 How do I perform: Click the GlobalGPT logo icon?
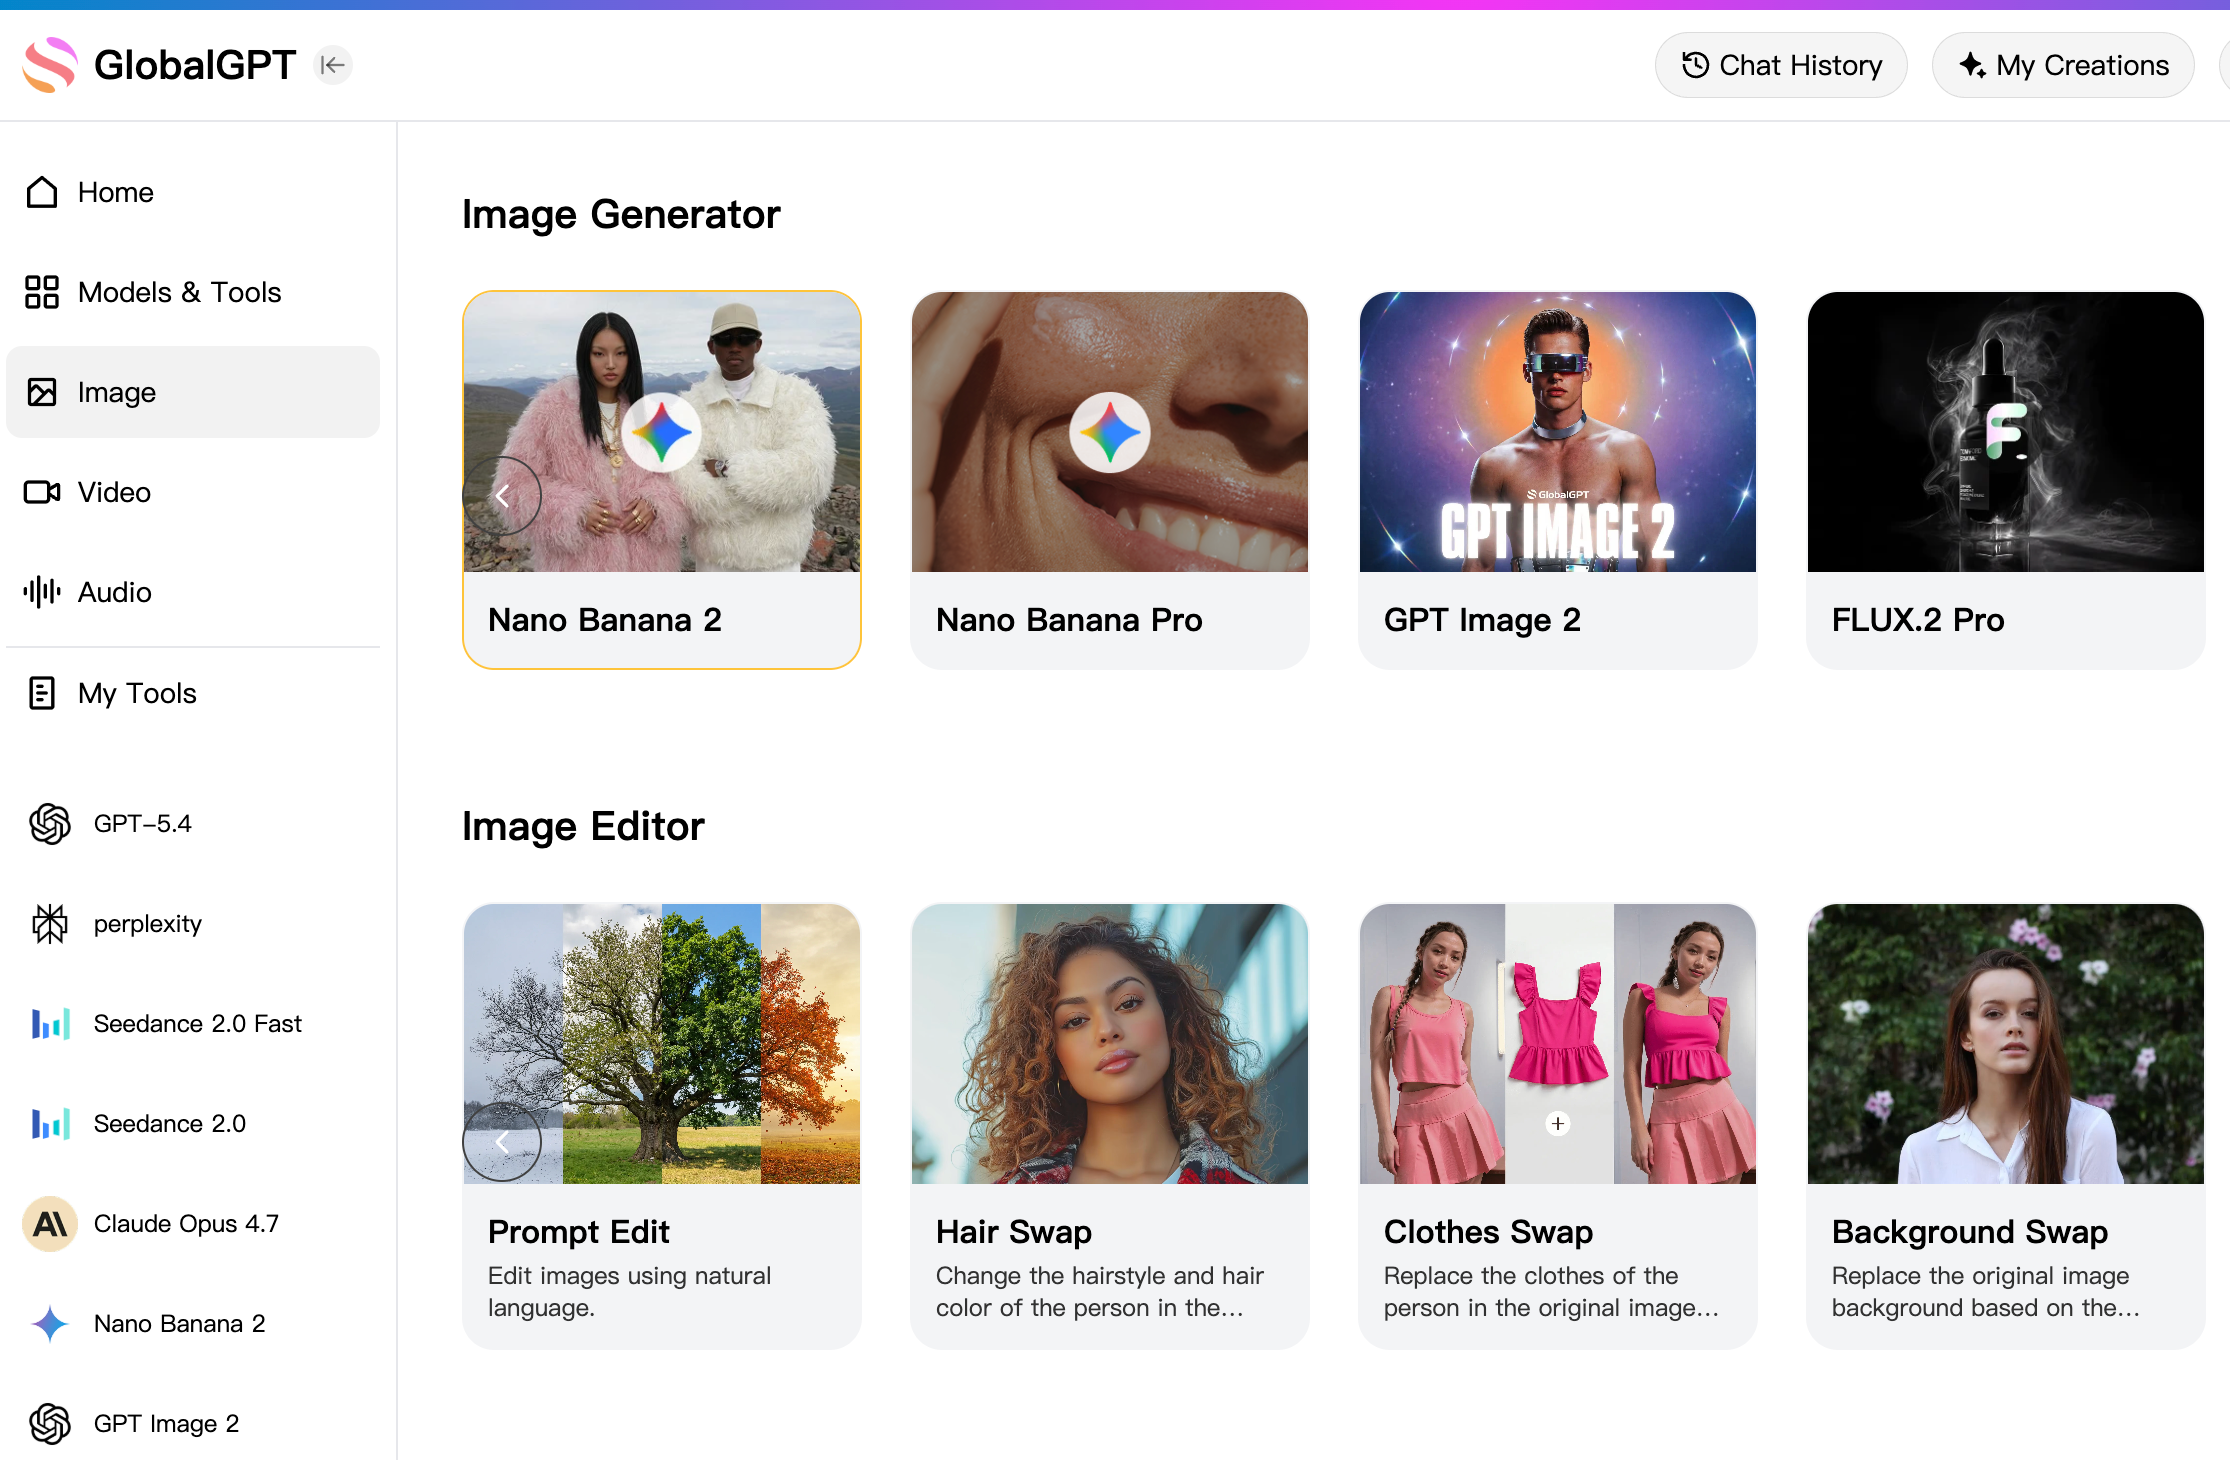pos(50,65)
